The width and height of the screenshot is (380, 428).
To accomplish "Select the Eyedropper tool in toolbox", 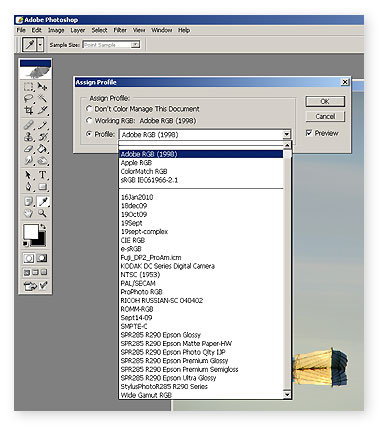I will [42, 202].
